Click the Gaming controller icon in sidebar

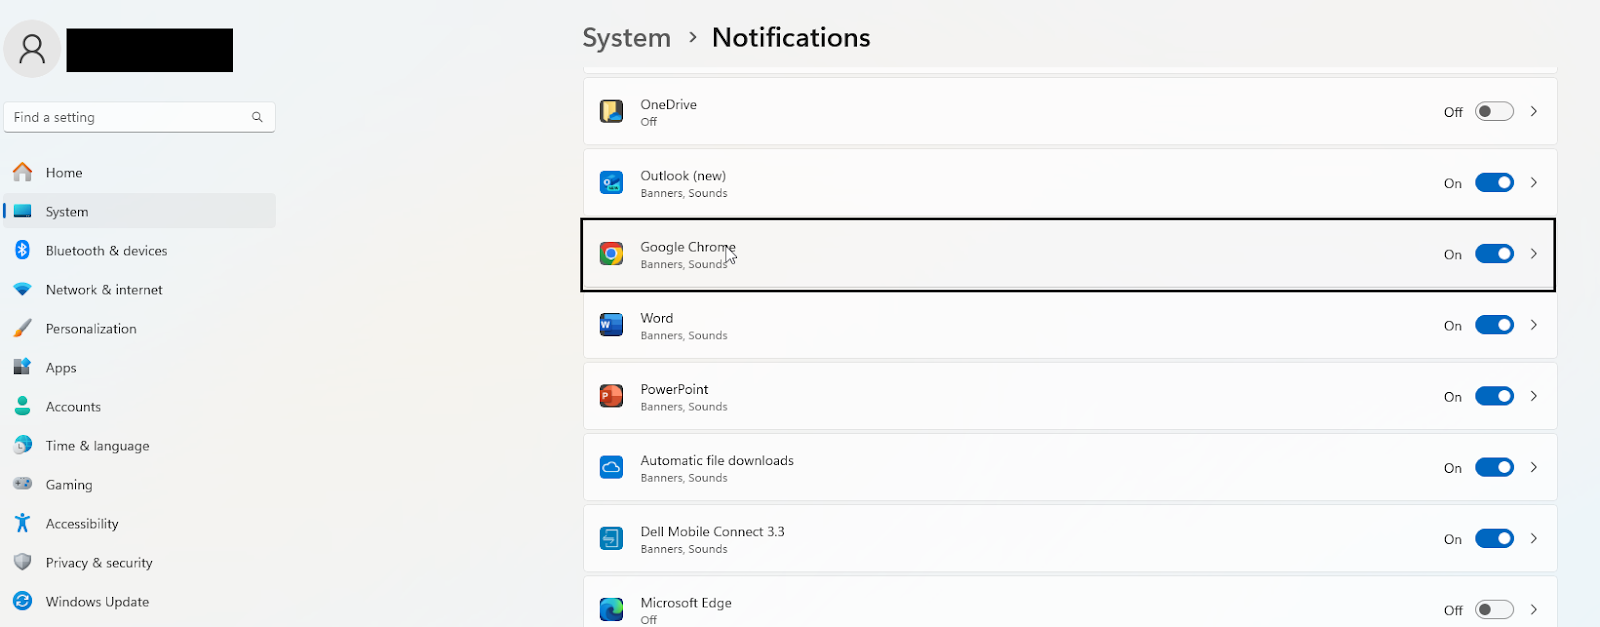tap(22, 484)
